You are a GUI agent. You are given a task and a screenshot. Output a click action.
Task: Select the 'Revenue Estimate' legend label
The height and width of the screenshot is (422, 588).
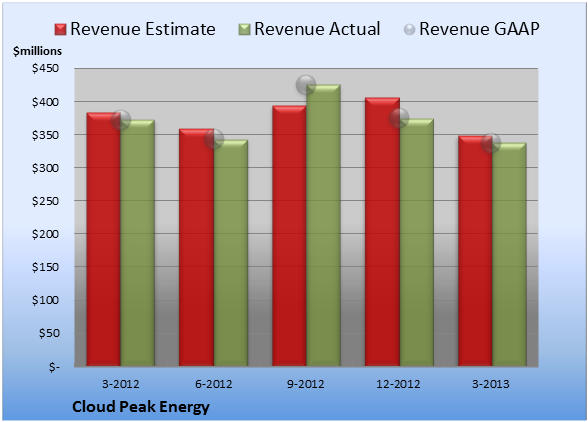(143, 29)
